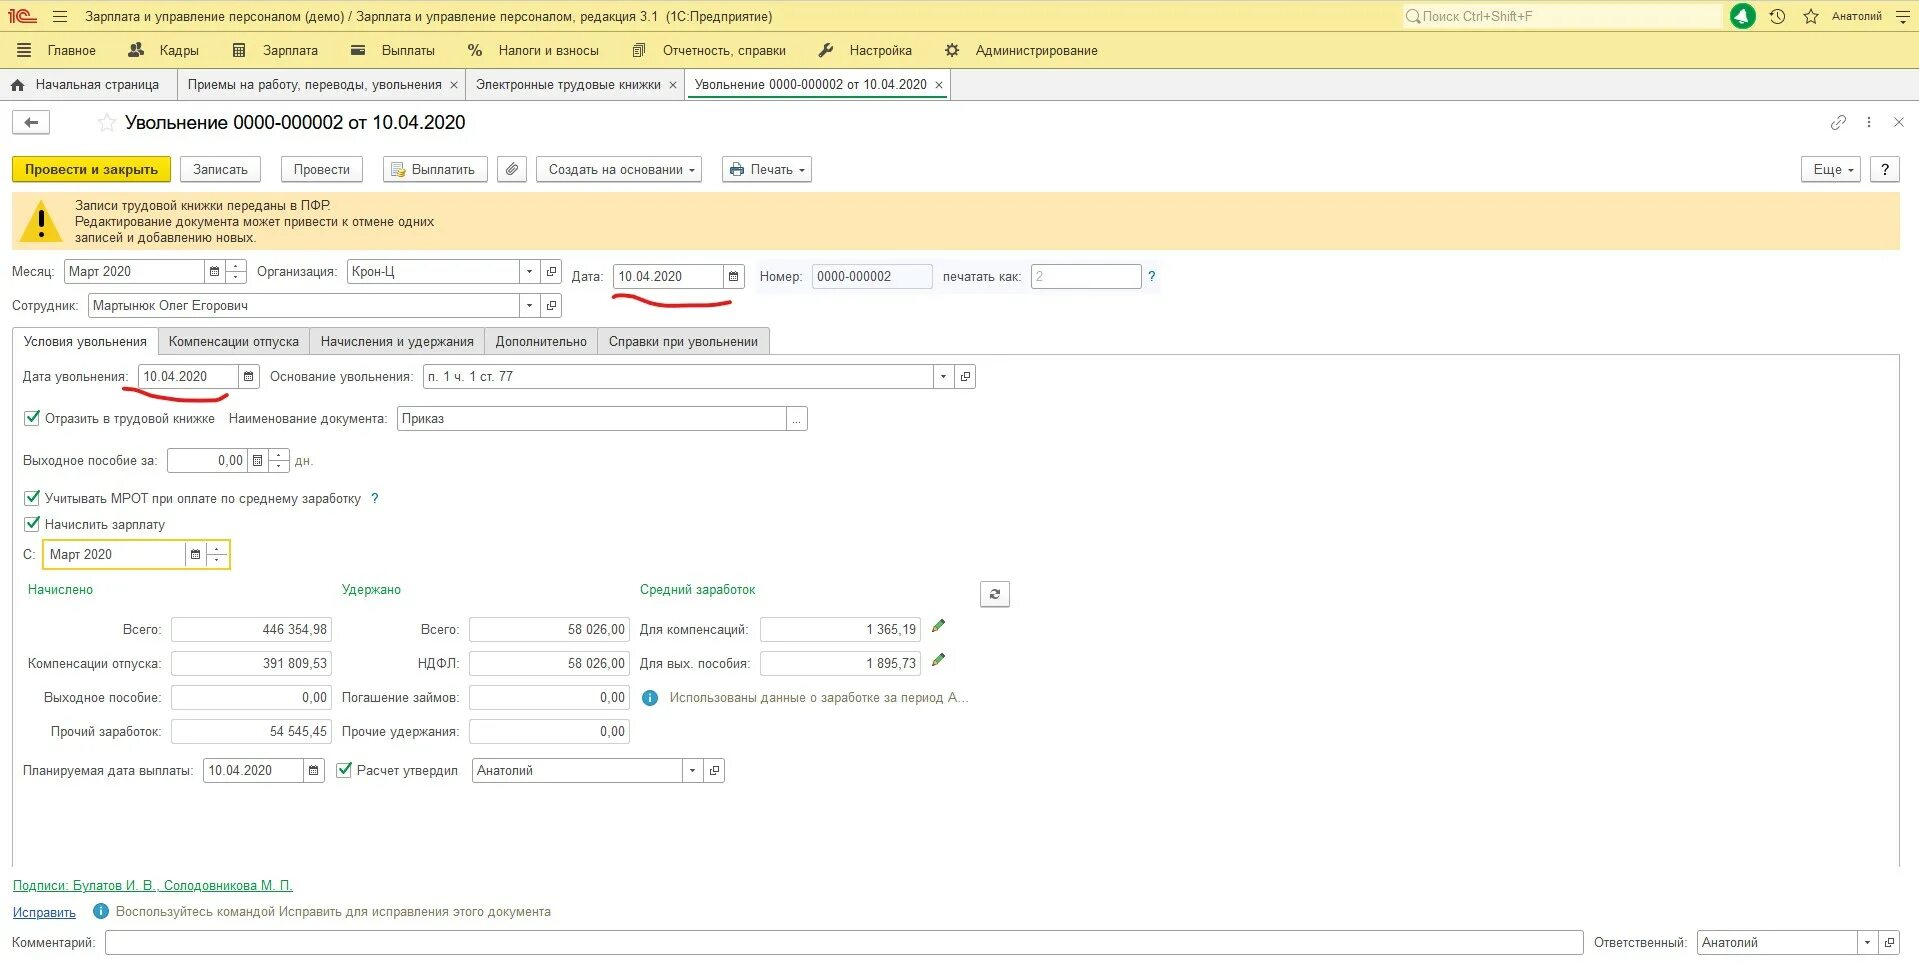Click help question mark near печатать как

(x=1152, y=276)
